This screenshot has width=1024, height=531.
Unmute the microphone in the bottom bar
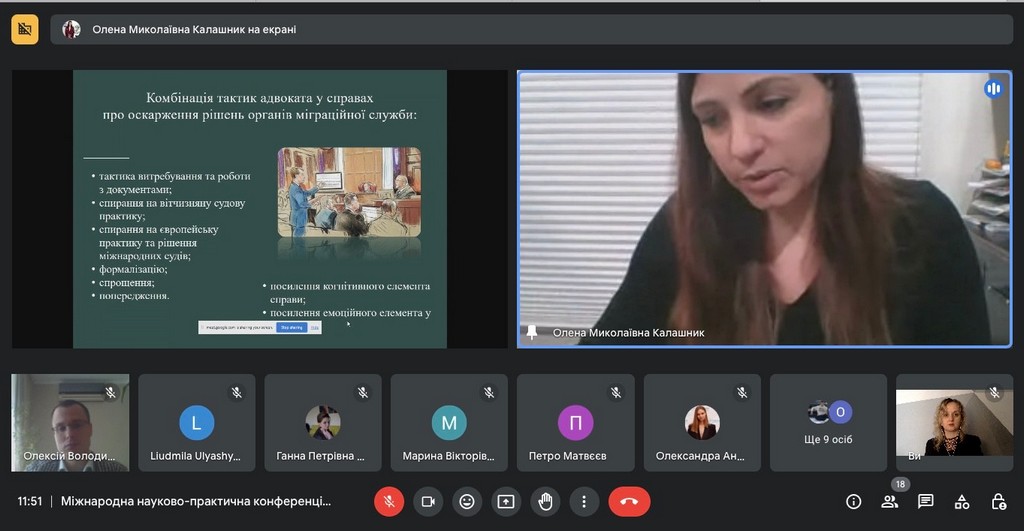coord(389,501)
